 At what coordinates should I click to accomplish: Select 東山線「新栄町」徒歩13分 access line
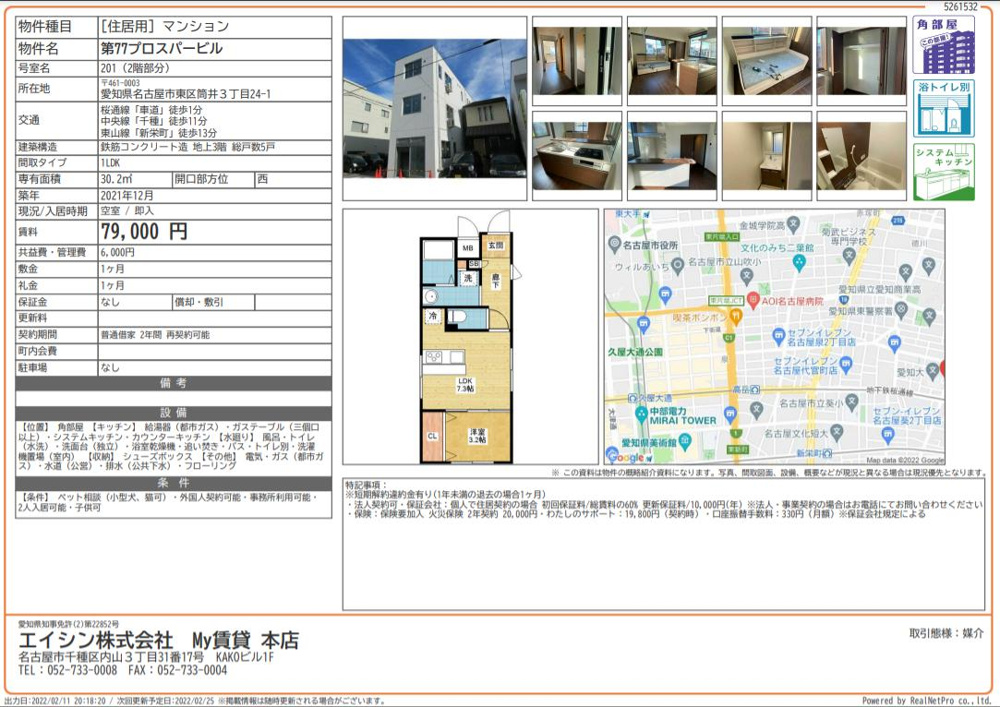point(159,133)
